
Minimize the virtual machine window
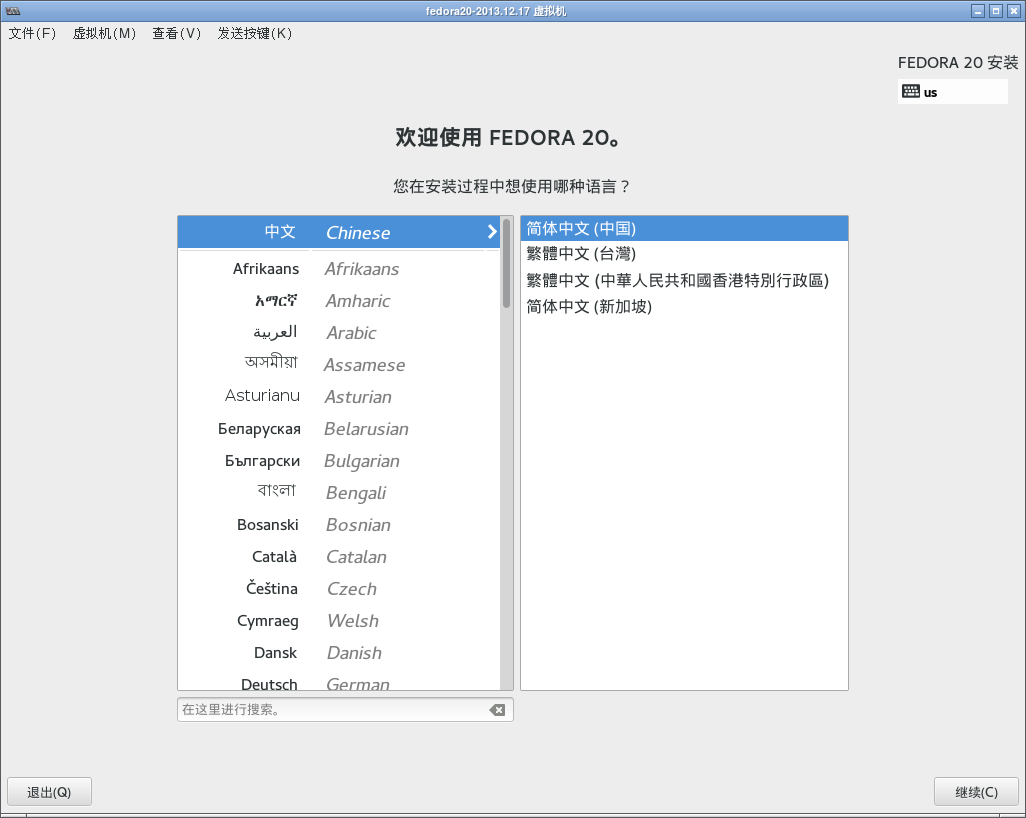(978, 10)
